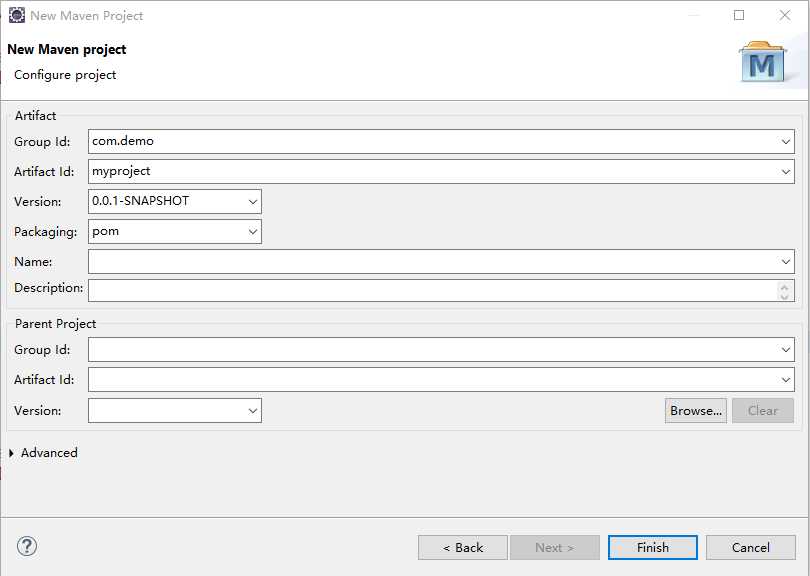Open the Parent Project Group Id dropdown
This screenshot has height=576, width=810.
786,350
